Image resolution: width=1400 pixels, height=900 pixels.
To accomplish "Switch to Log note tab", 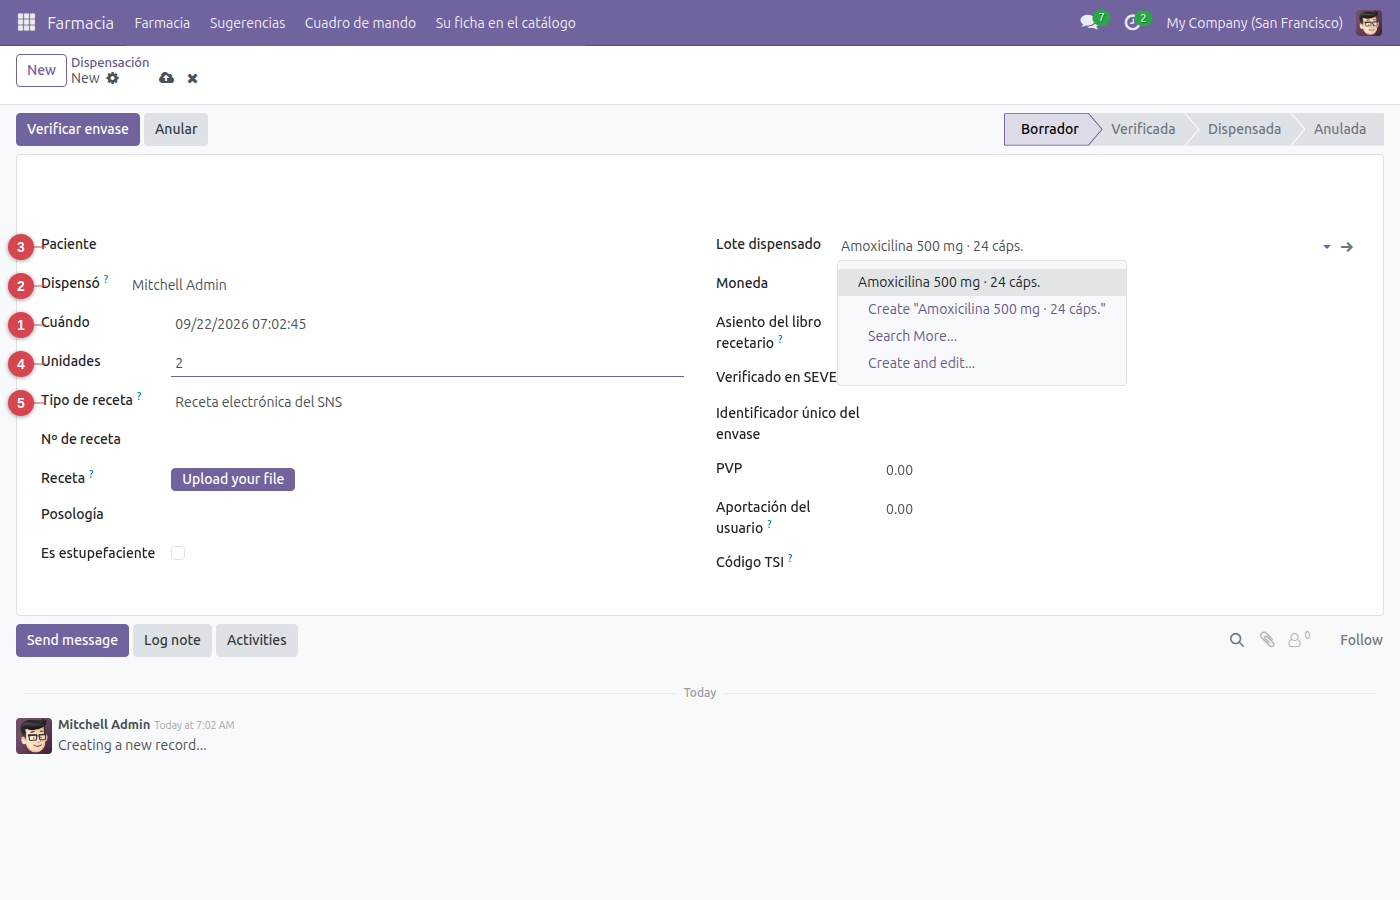I will (x=172, y=640).
